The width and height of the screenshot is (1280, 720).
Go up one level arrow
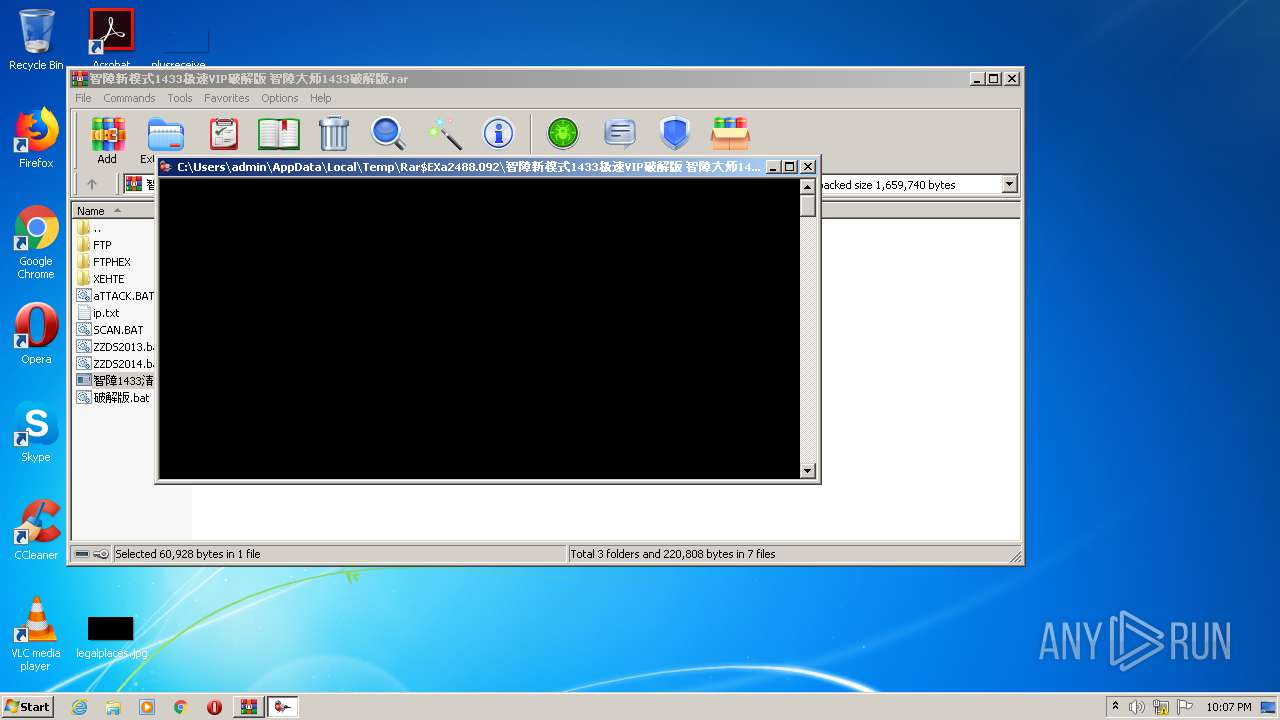pos(92,184)
